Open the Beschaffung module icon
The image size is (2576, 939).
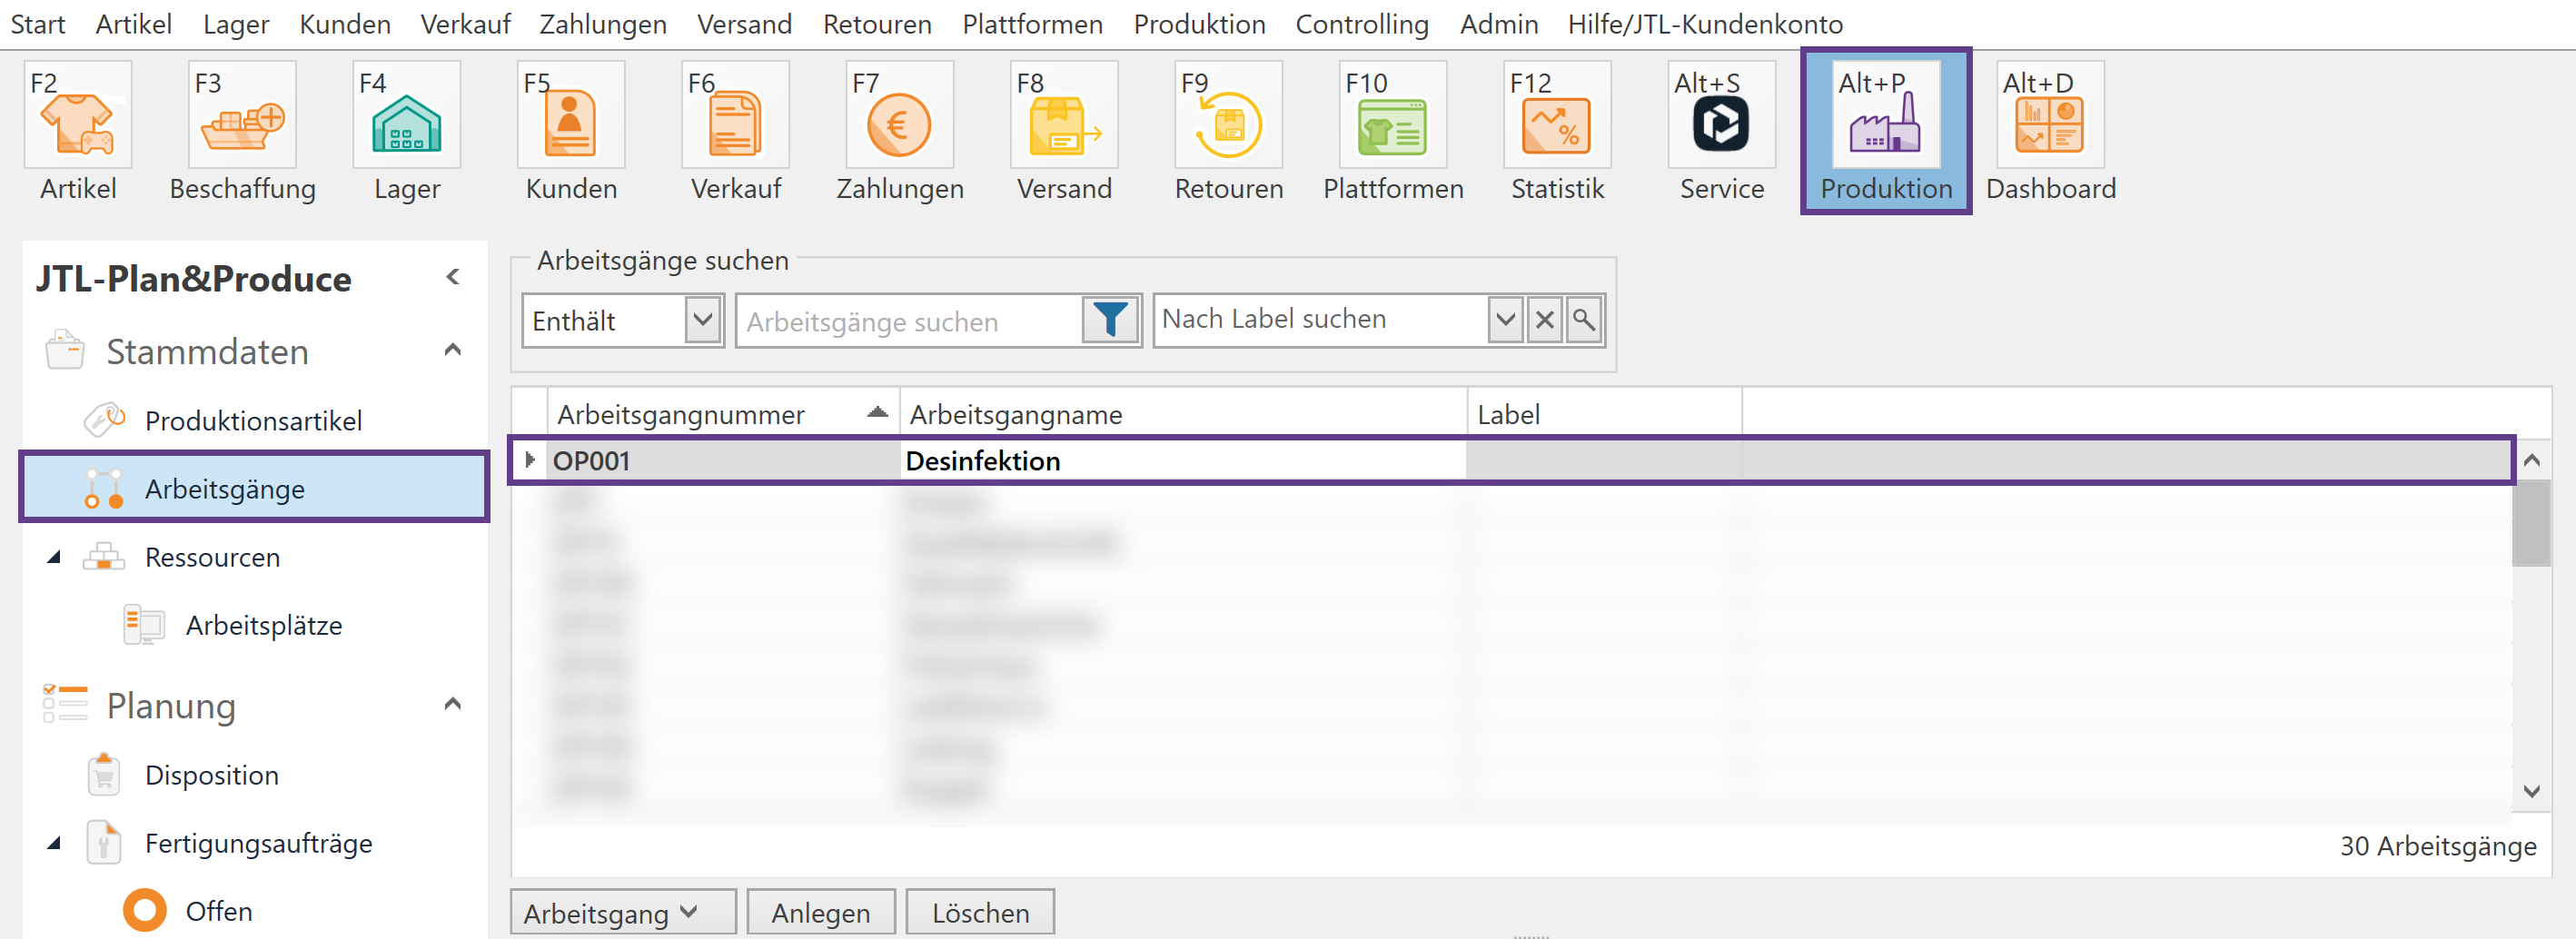pyautogui.click(x=242, y=116)
